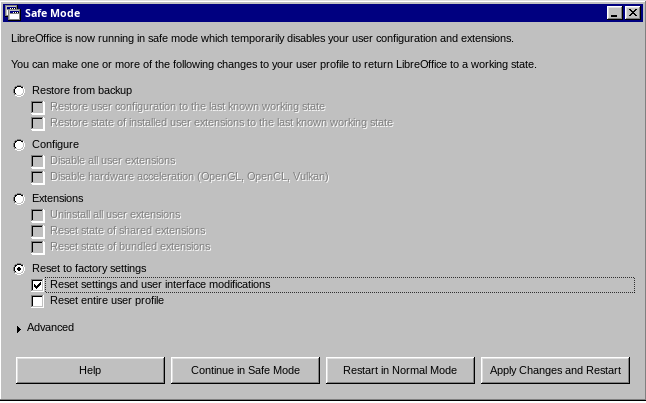Close the Safe Mode dialog
The width and height of the screenshot is (646, 403).
tap(632, 13)
